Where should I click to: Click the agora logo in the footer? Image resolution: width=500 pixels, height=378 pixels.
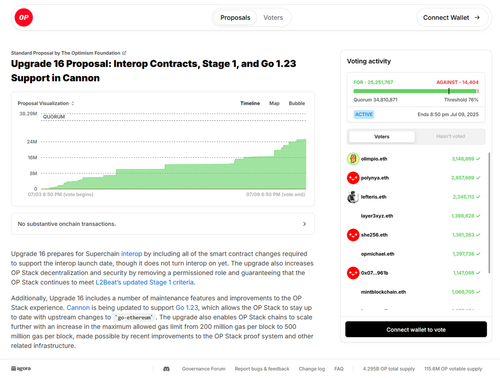(21, 368)
